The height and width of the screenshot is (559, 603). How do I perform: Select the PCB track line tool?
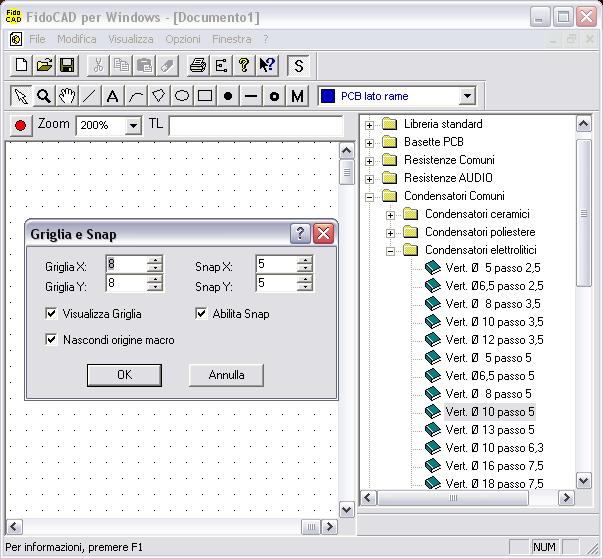coord(251,96)
